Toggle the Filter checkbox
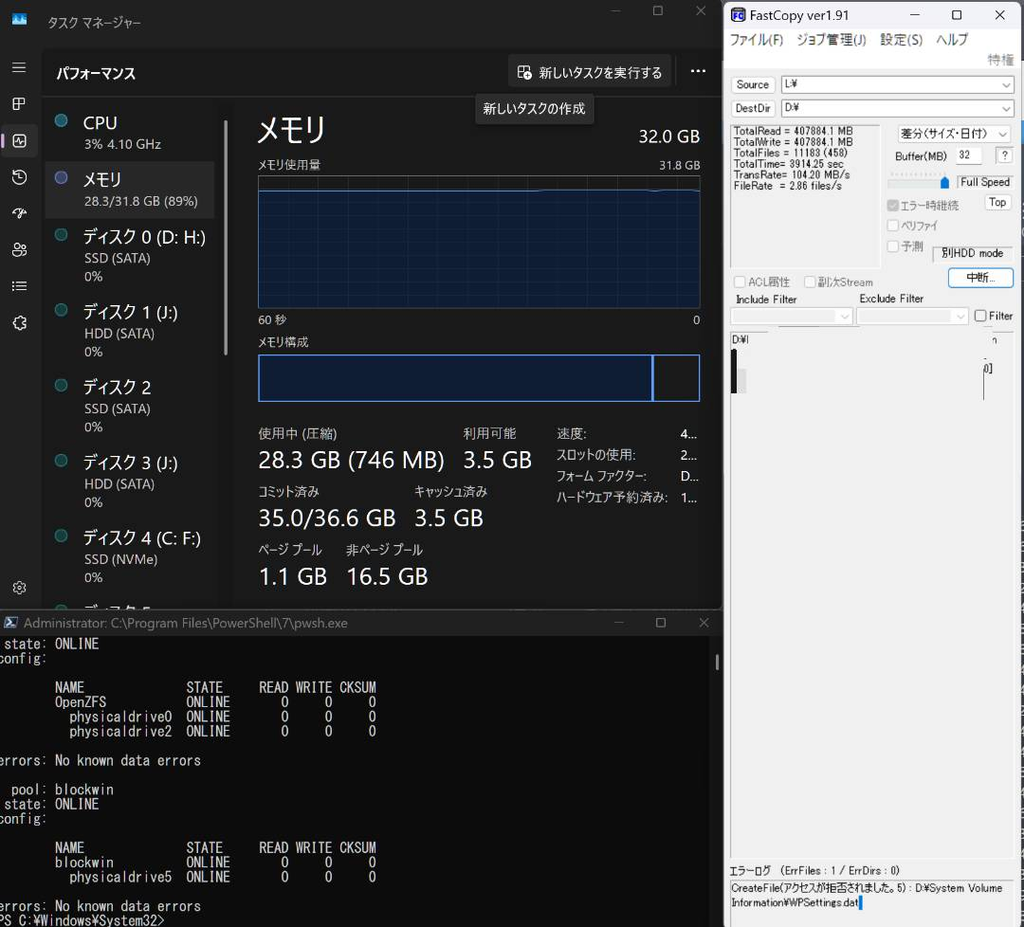The image size is (1024, 927). pyautogui.click(x=980, y=316)
